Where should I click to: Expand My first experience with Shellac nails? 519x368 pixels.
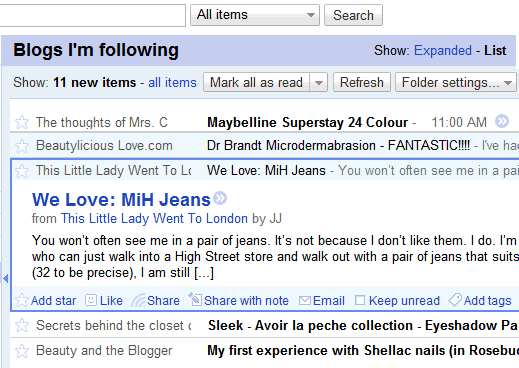click(363, 351)
